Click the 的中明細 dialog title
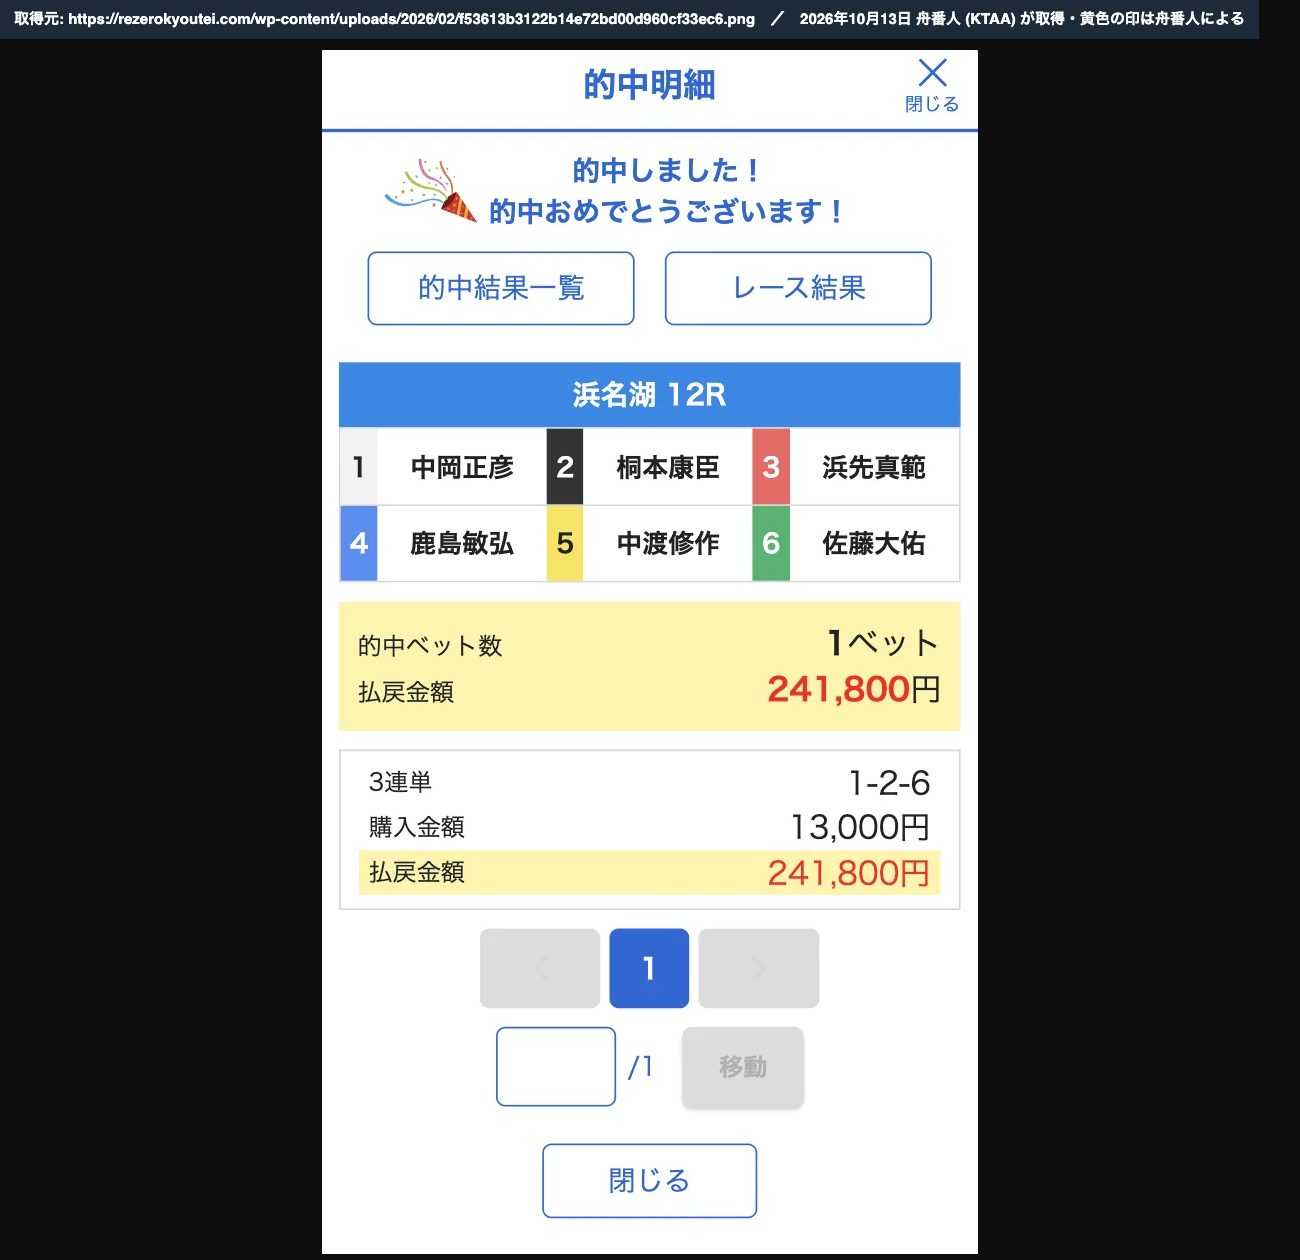Image resolution: width=1300 pixels, height=1260 pixels. [x=650, y=85]
